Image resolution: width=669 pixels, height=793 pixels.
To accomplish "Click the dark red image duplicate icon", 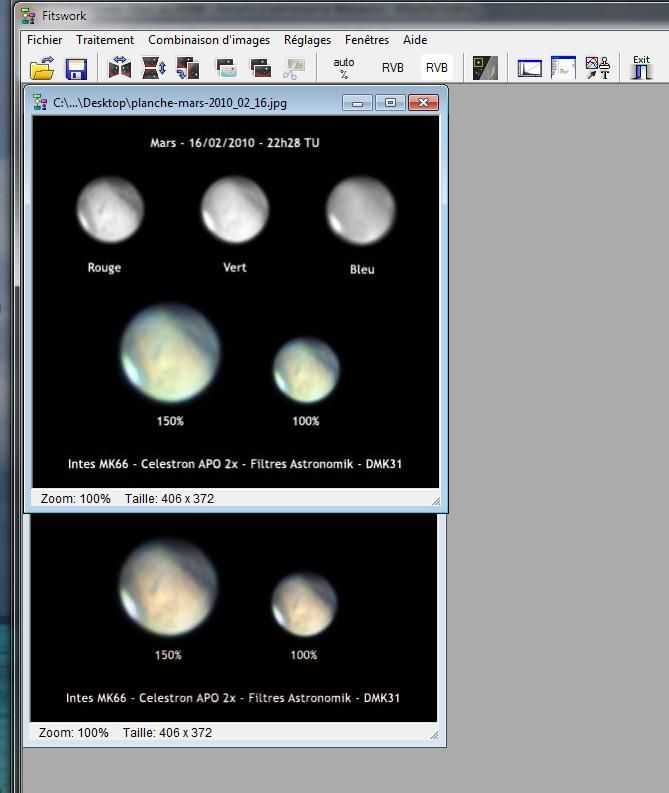I will (260, 68).
